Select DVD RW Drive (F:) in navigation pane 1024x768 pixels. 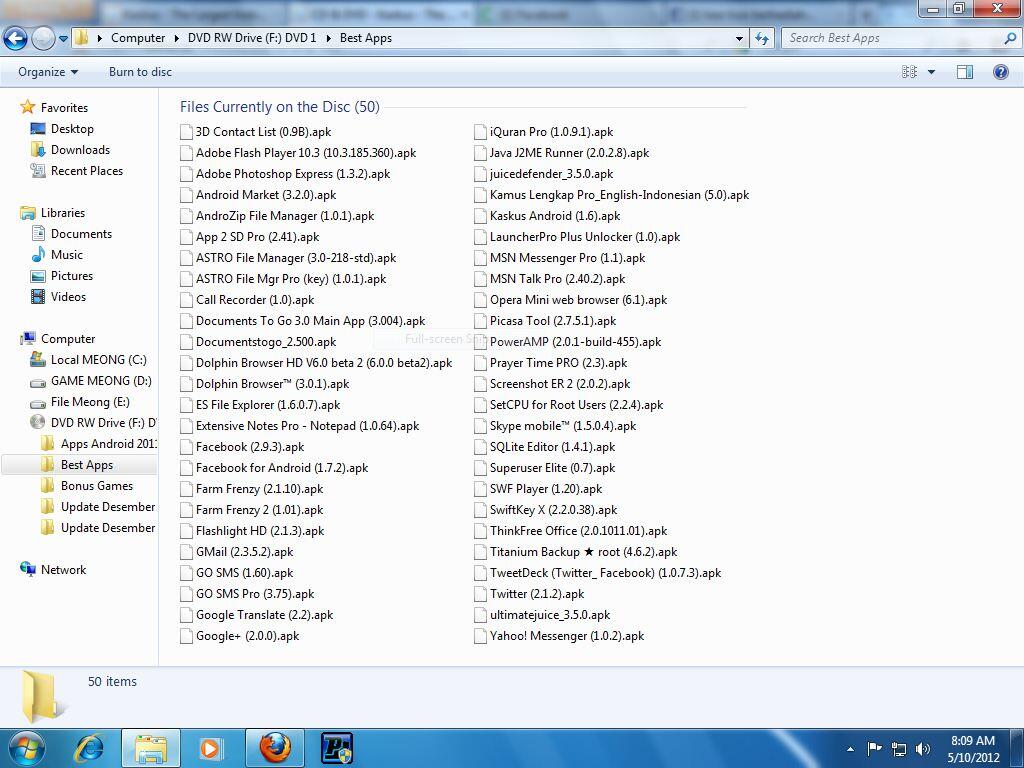(x=103, y=423)
